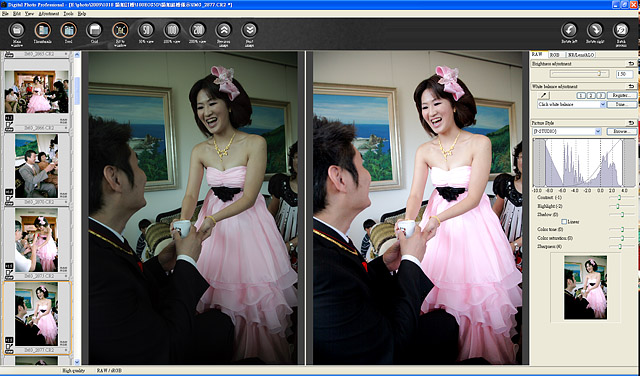Toggle the Tool palette icon

[69, 31]
